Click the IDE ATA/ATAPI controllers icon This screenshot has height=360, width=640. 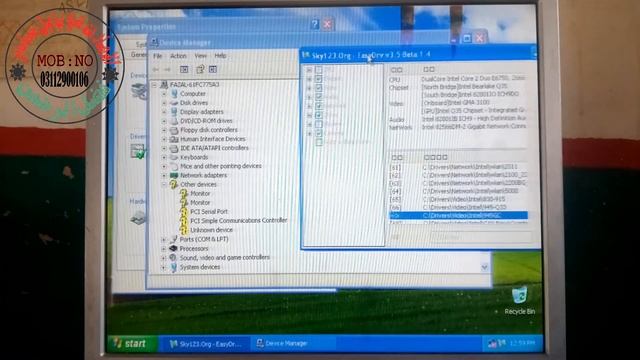174,148
